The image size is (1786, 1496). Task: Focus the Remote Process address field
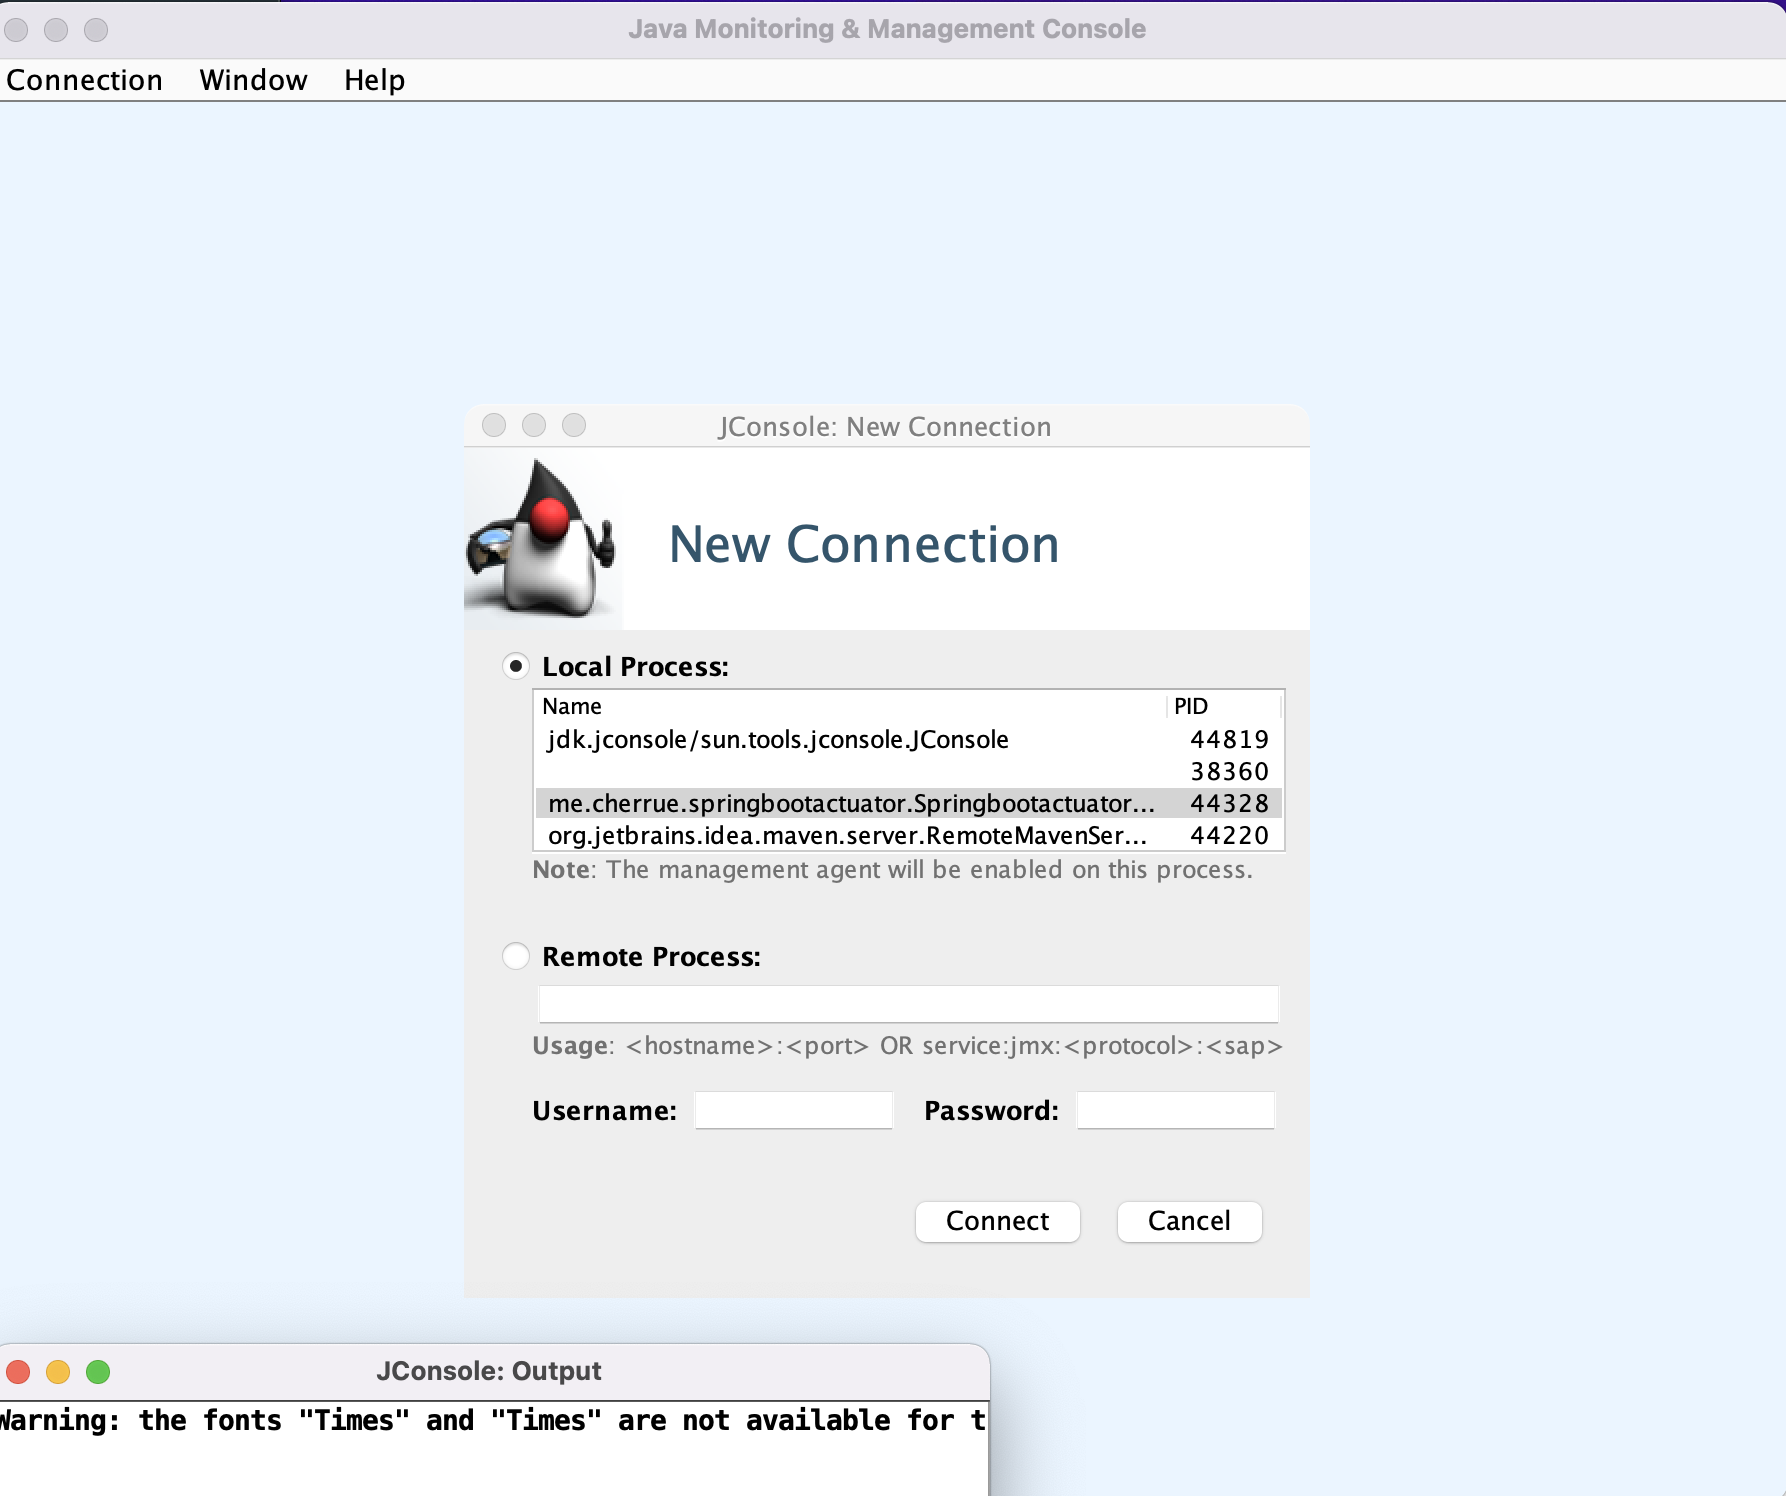[x=909, y=1004]
